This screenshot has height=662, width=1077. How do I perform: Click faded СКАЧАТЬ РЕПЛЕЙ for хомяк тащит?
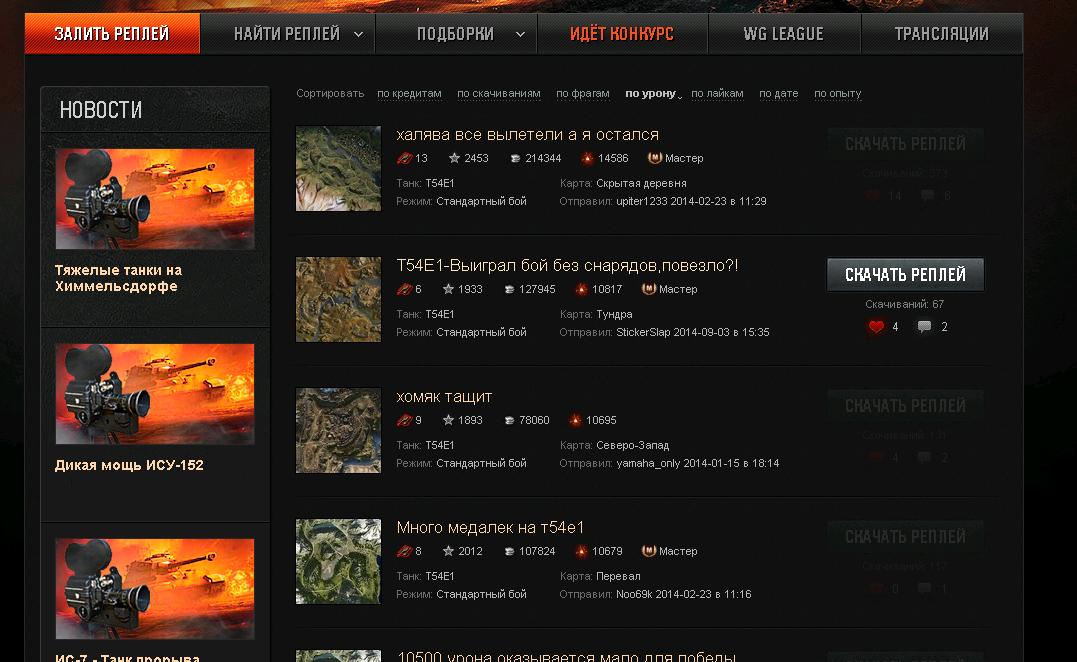(x=905, y=406)
